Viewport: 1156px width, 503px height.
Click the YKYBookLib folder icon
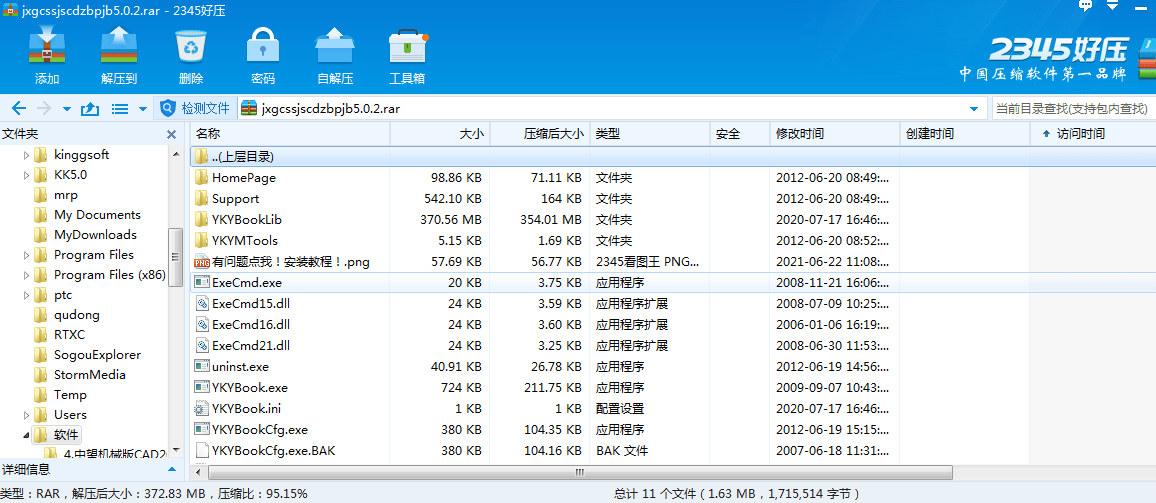(201, 220)
